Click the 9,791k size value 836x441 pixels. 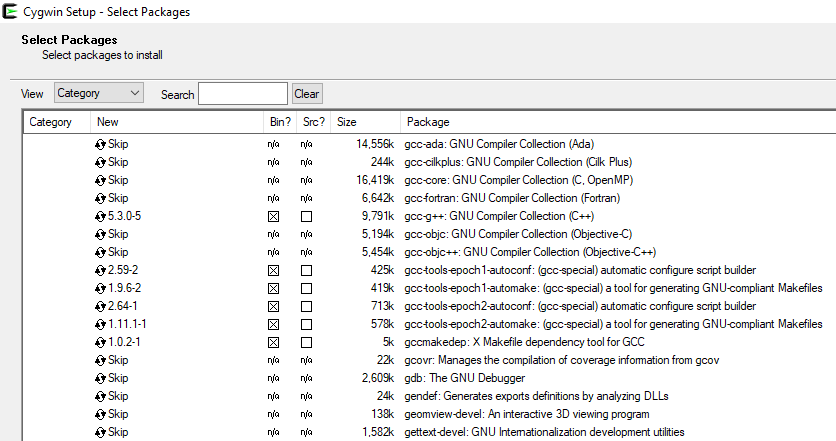[x=378, y=216]
